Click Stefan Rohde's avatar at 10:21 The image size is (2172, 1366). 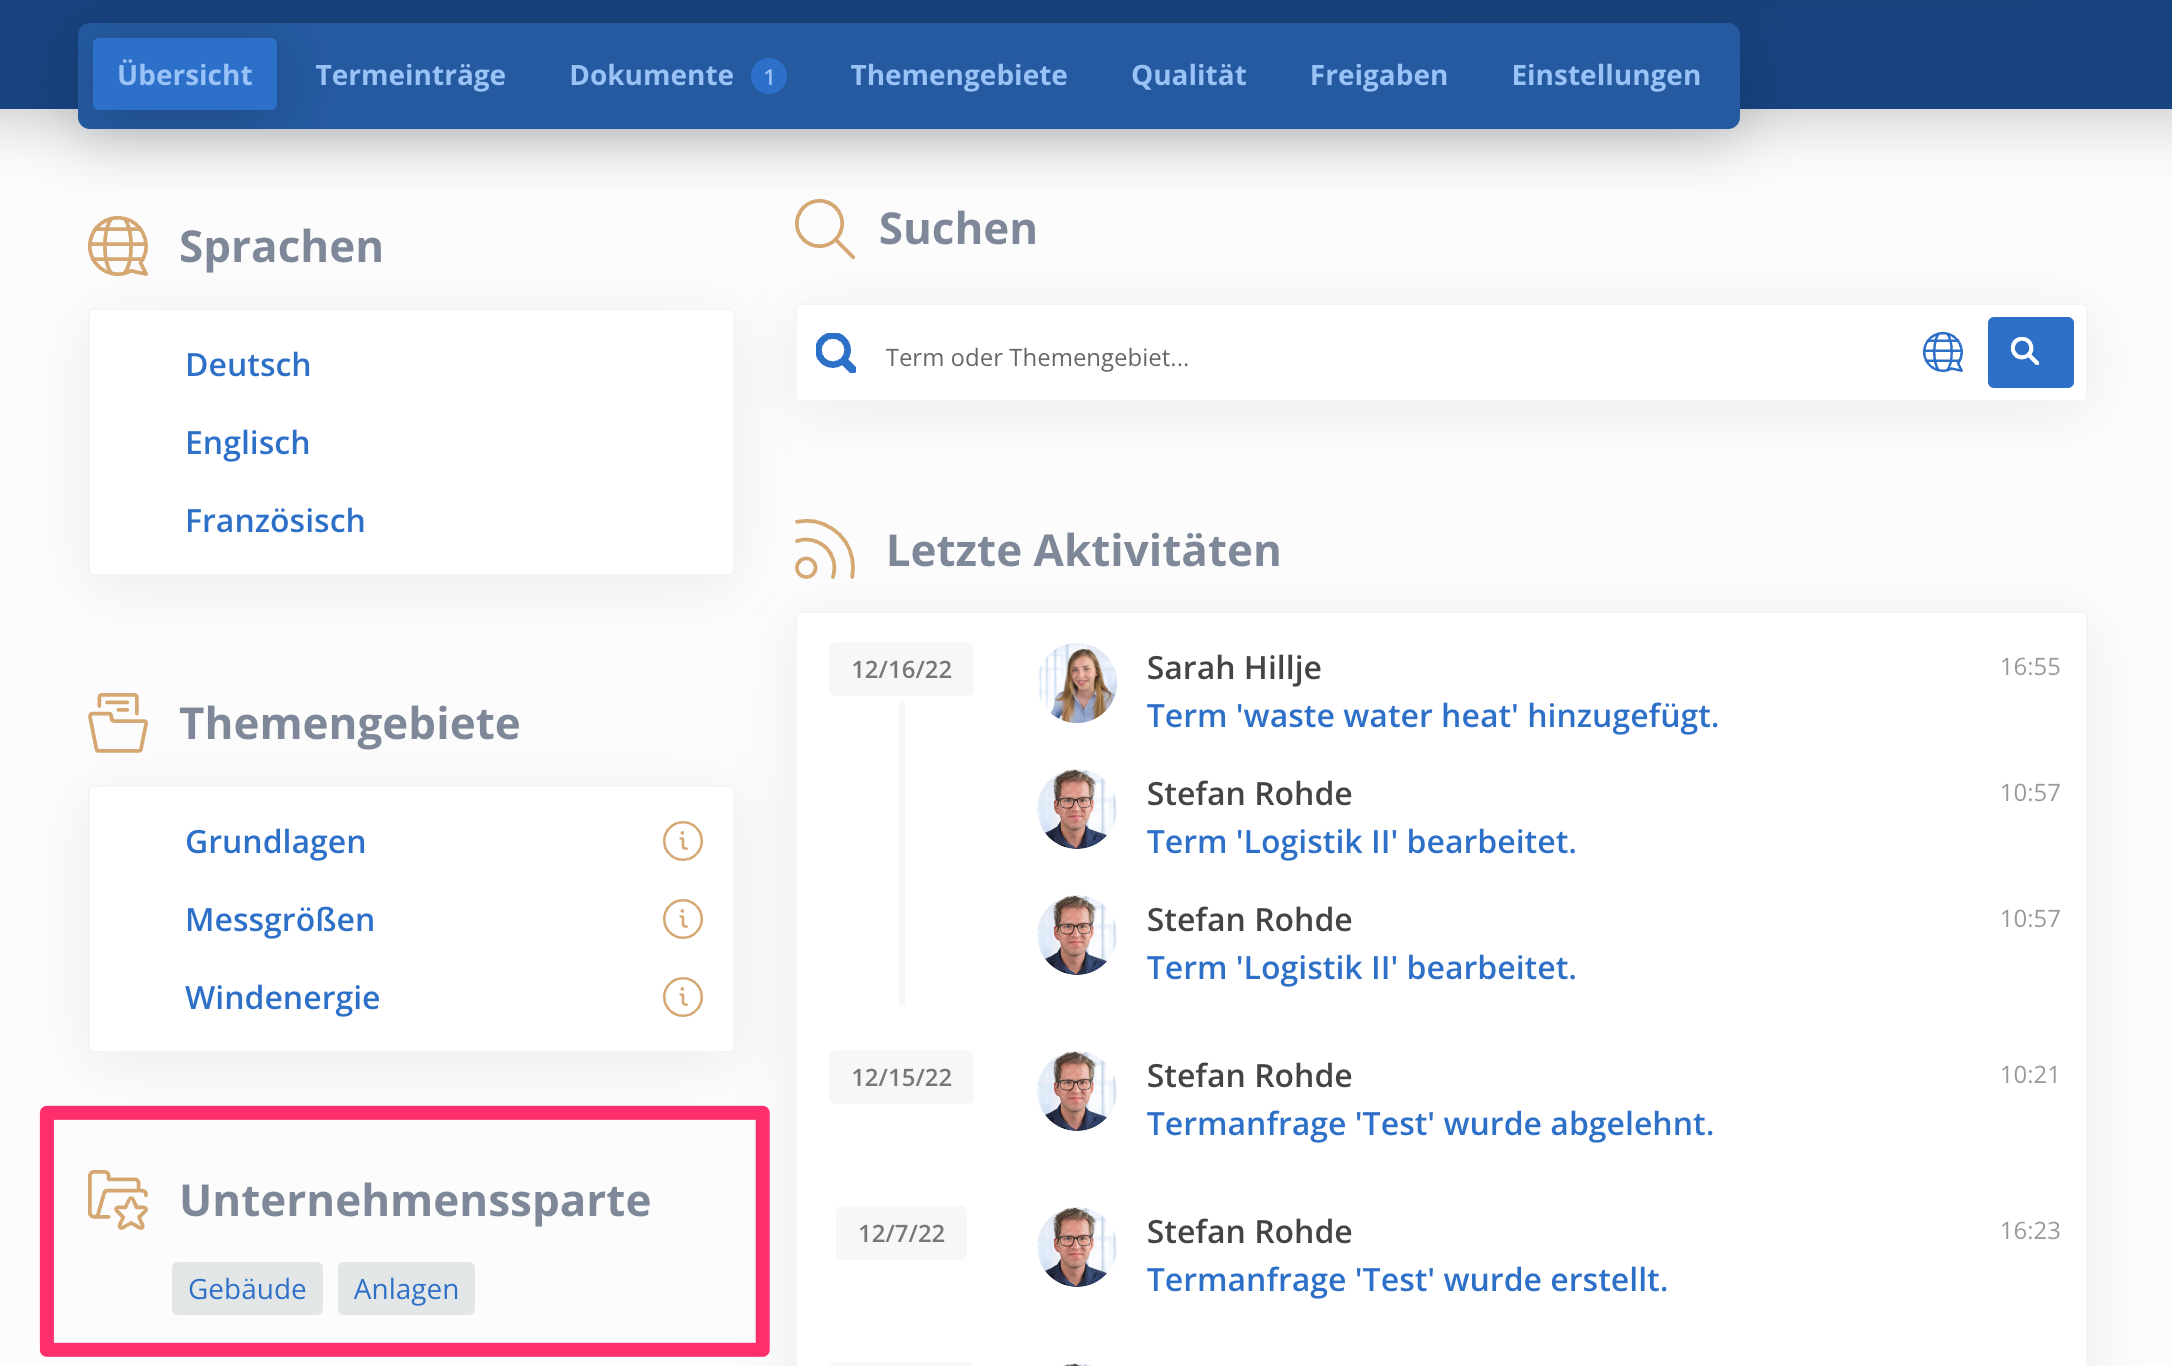pyautogui.click(x=1077, y=1091)
